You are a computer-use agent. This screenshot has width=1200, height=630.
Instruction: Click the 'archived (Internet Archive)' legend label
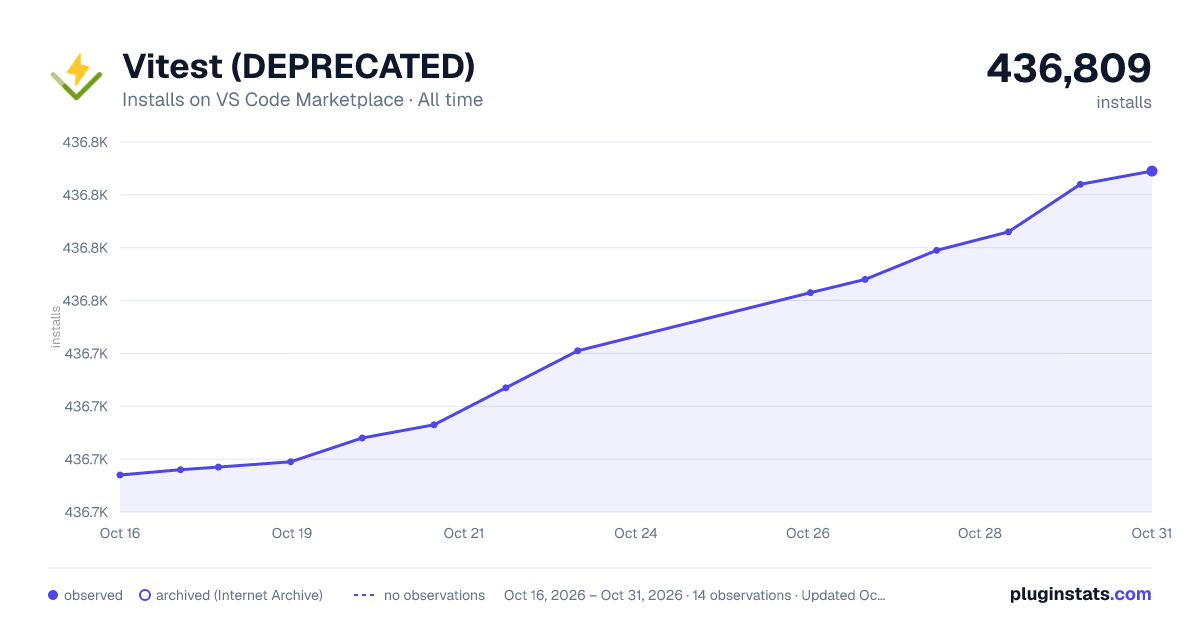pyautogui.click(x=239, y=595)
